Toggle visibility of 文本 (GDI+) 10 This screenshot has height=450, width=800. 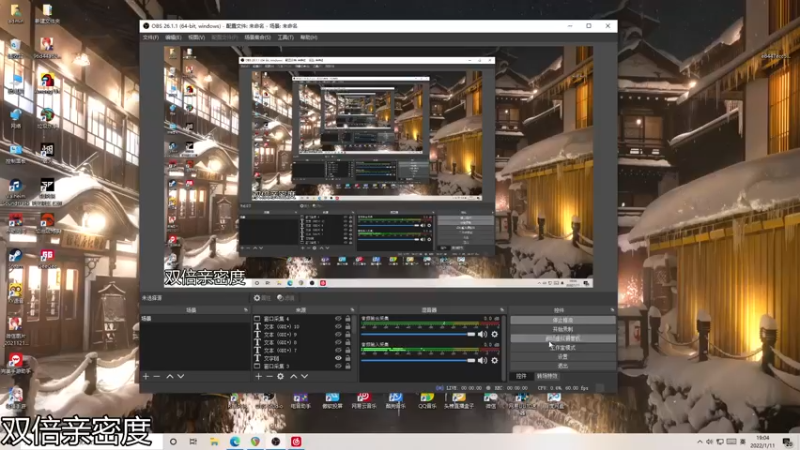pos(338,327)
